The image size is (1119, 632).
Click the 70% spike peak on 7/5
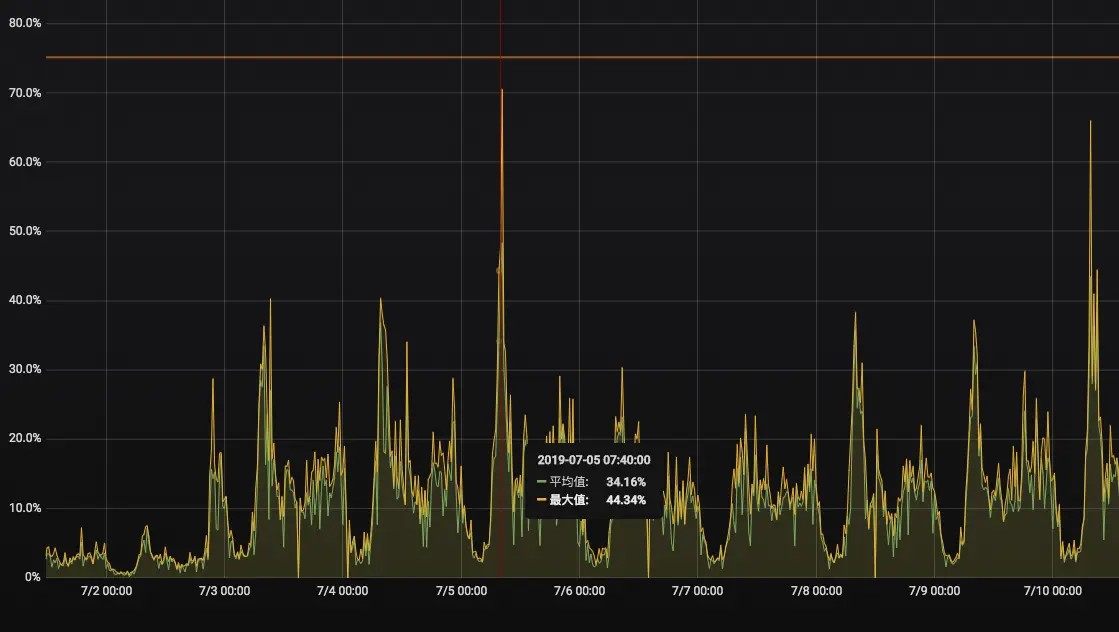[502, 91]
